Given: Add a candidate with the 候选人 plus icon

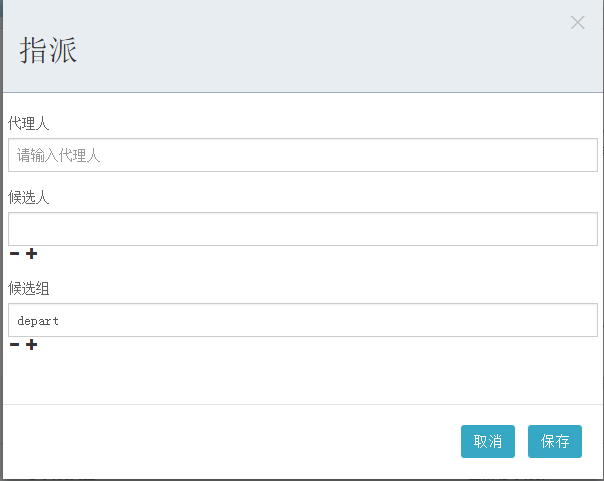Looking at the screenshot, I should (x=32, y=254).
